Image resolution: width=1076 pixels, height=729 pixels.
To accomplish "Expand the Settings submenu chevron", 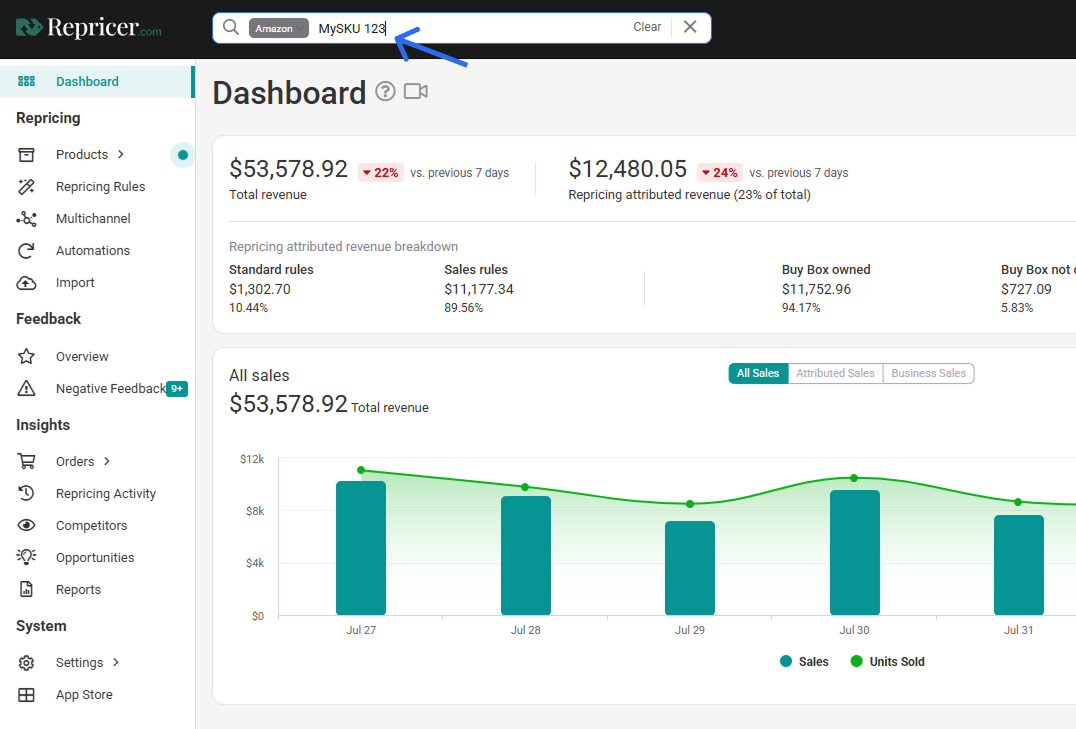I will click(x=116, y=662).
